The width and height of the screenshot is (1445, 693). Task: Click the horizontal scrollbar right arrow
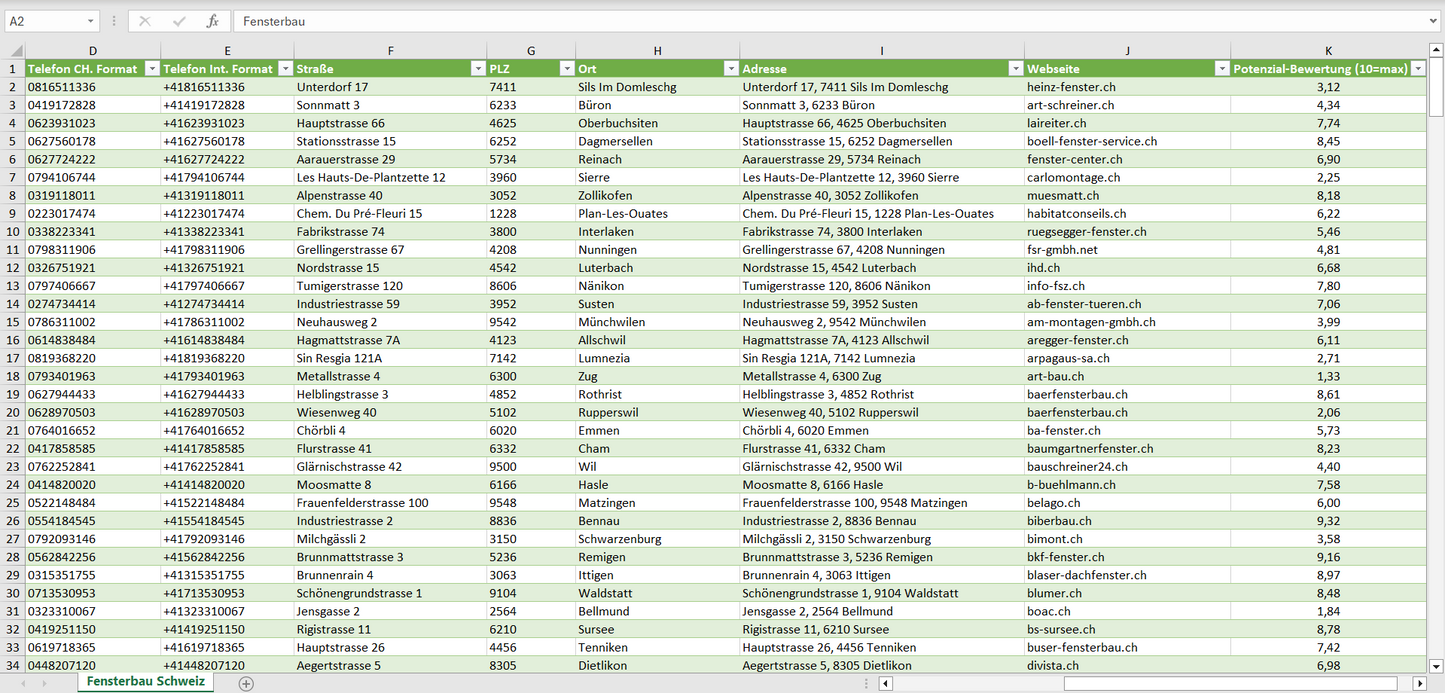click(x=1419, y=683)
